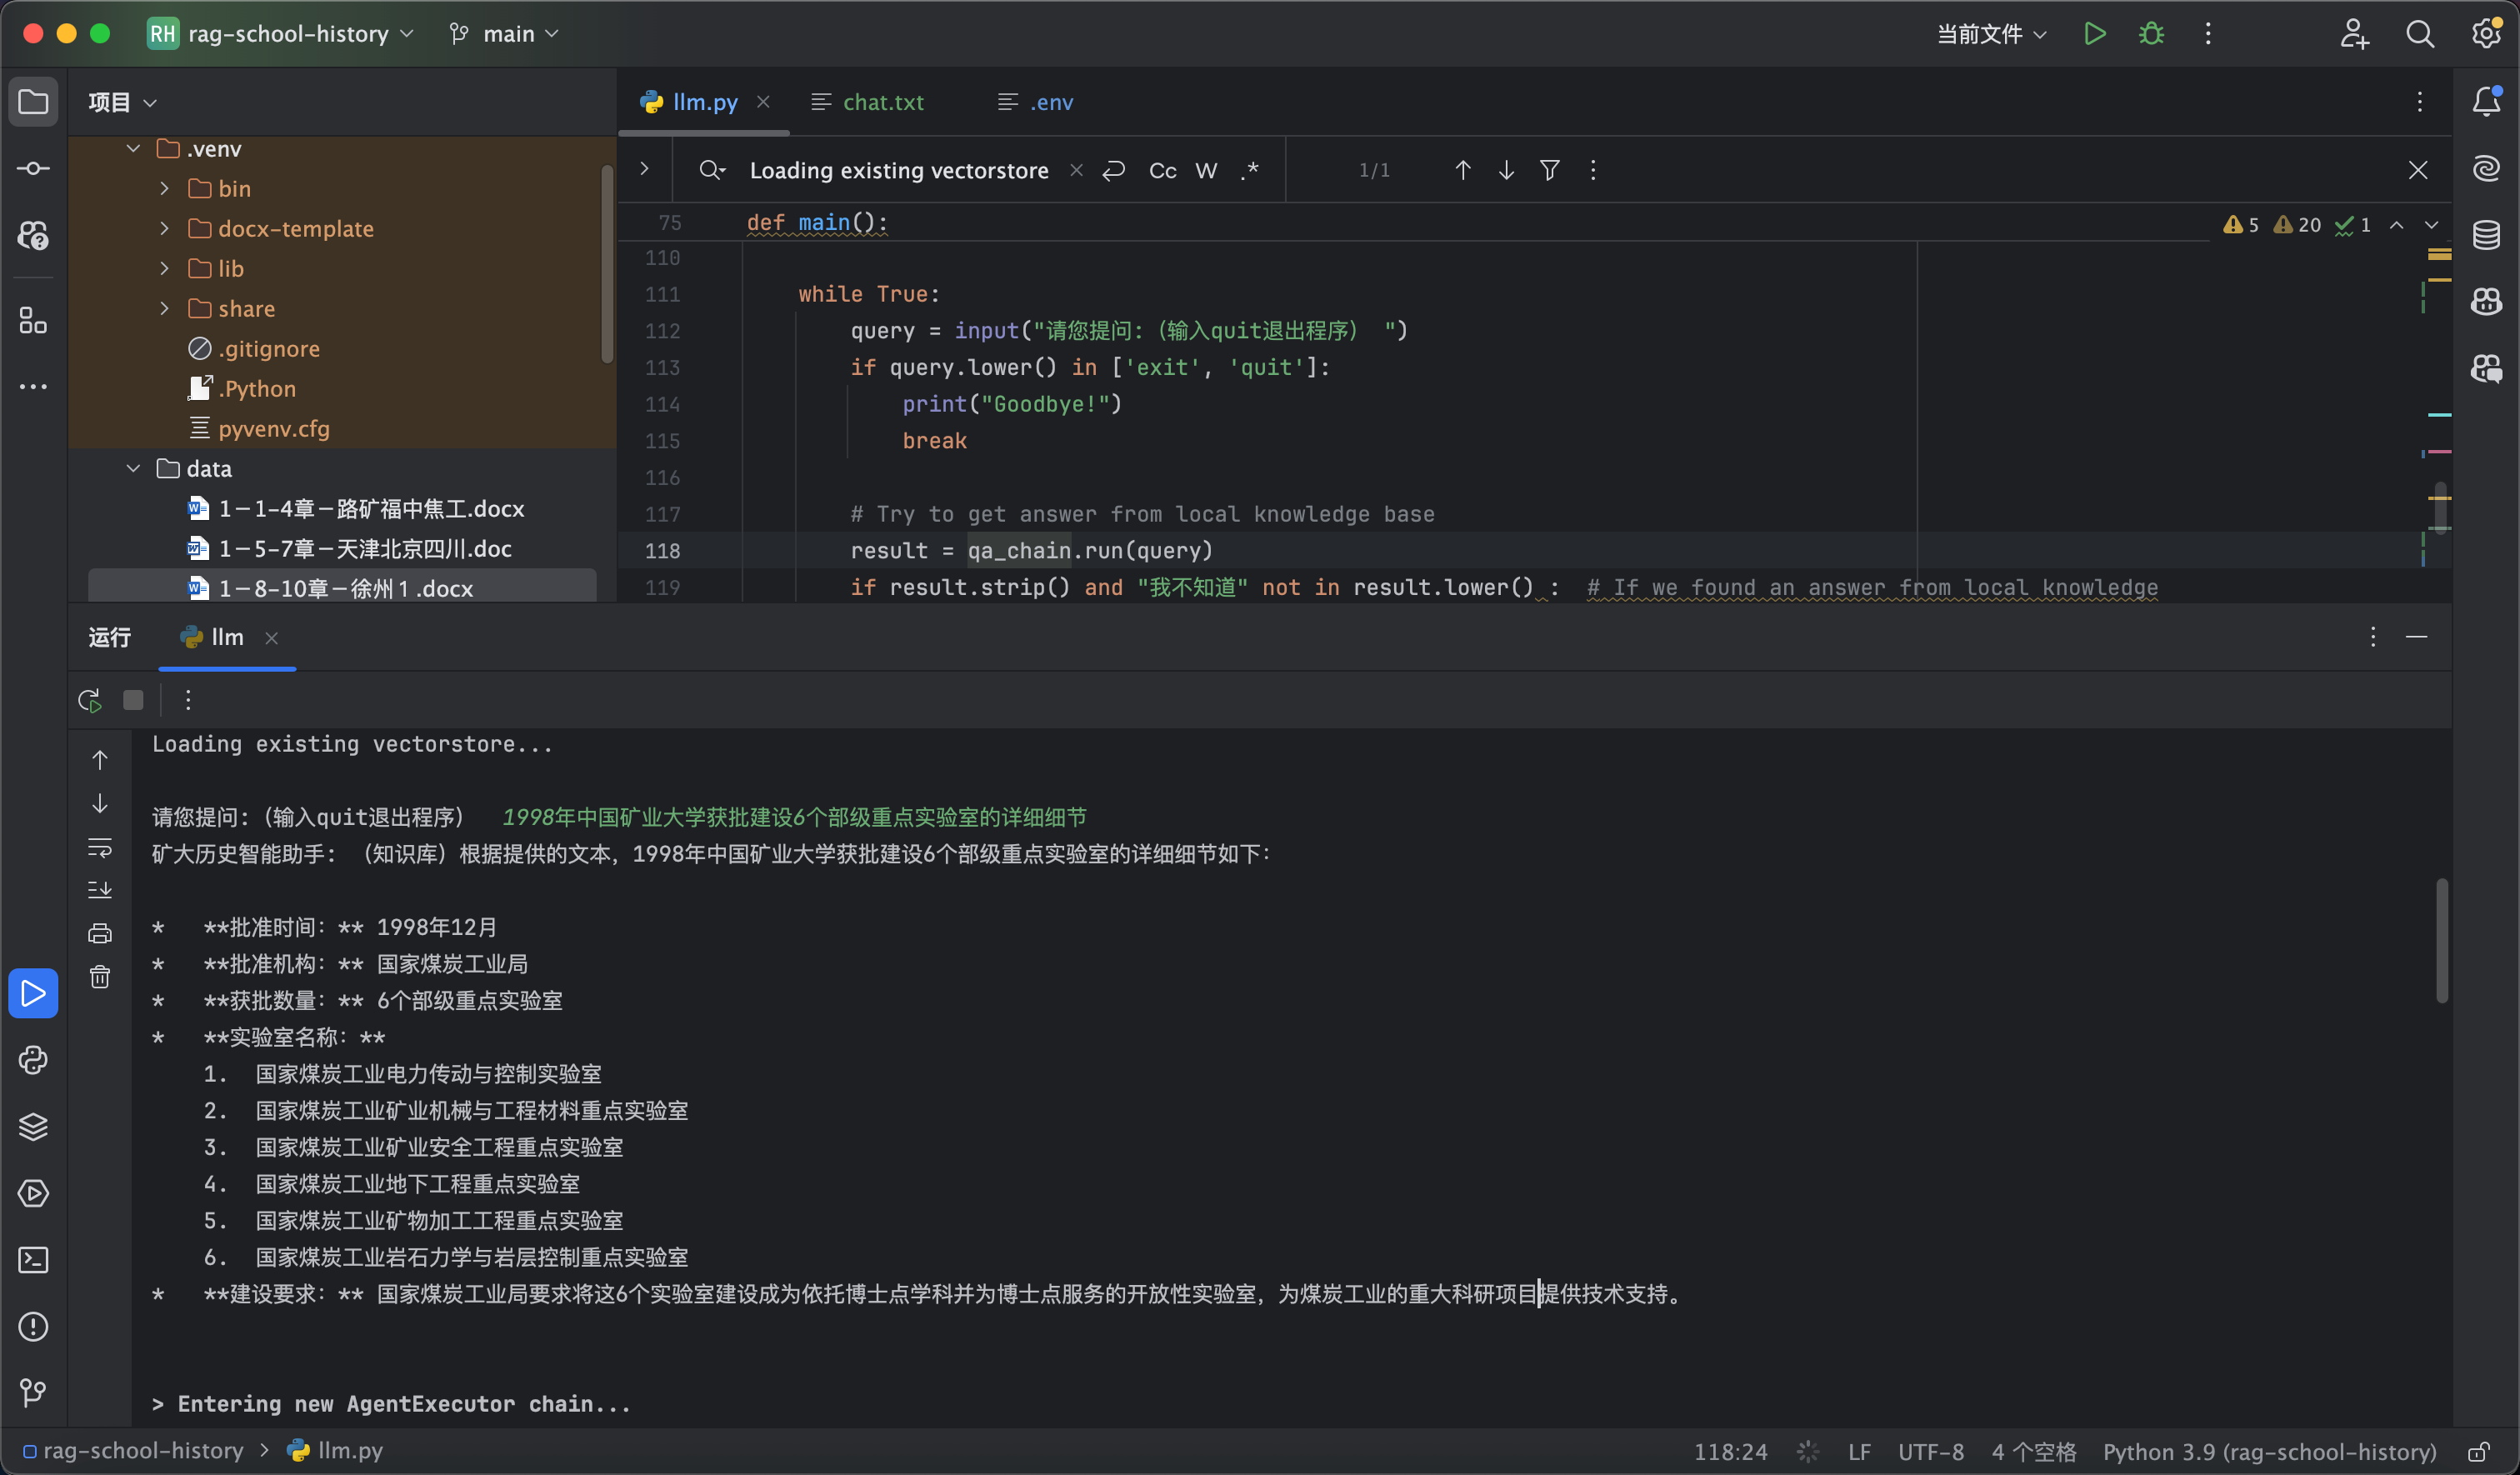Image resolution: width=2520 pixels, height=1475 pixels.
Task: Switch to the chat.txt editor tab
Action: click(882, 102)
